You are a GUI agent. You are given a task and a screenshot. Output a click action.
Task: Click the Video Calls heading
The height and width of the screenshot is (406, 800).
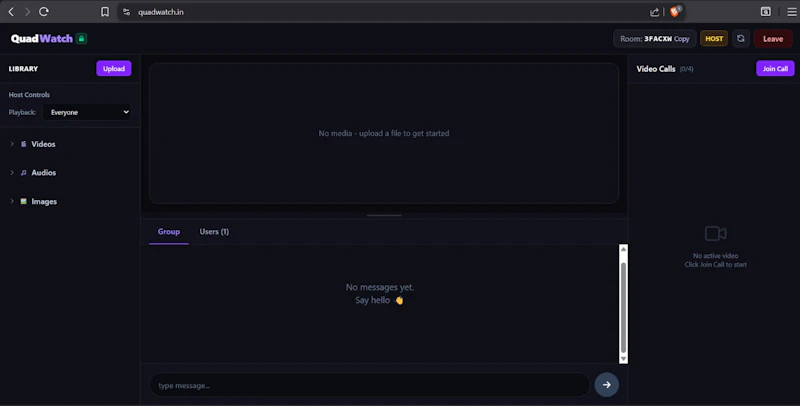656,69
